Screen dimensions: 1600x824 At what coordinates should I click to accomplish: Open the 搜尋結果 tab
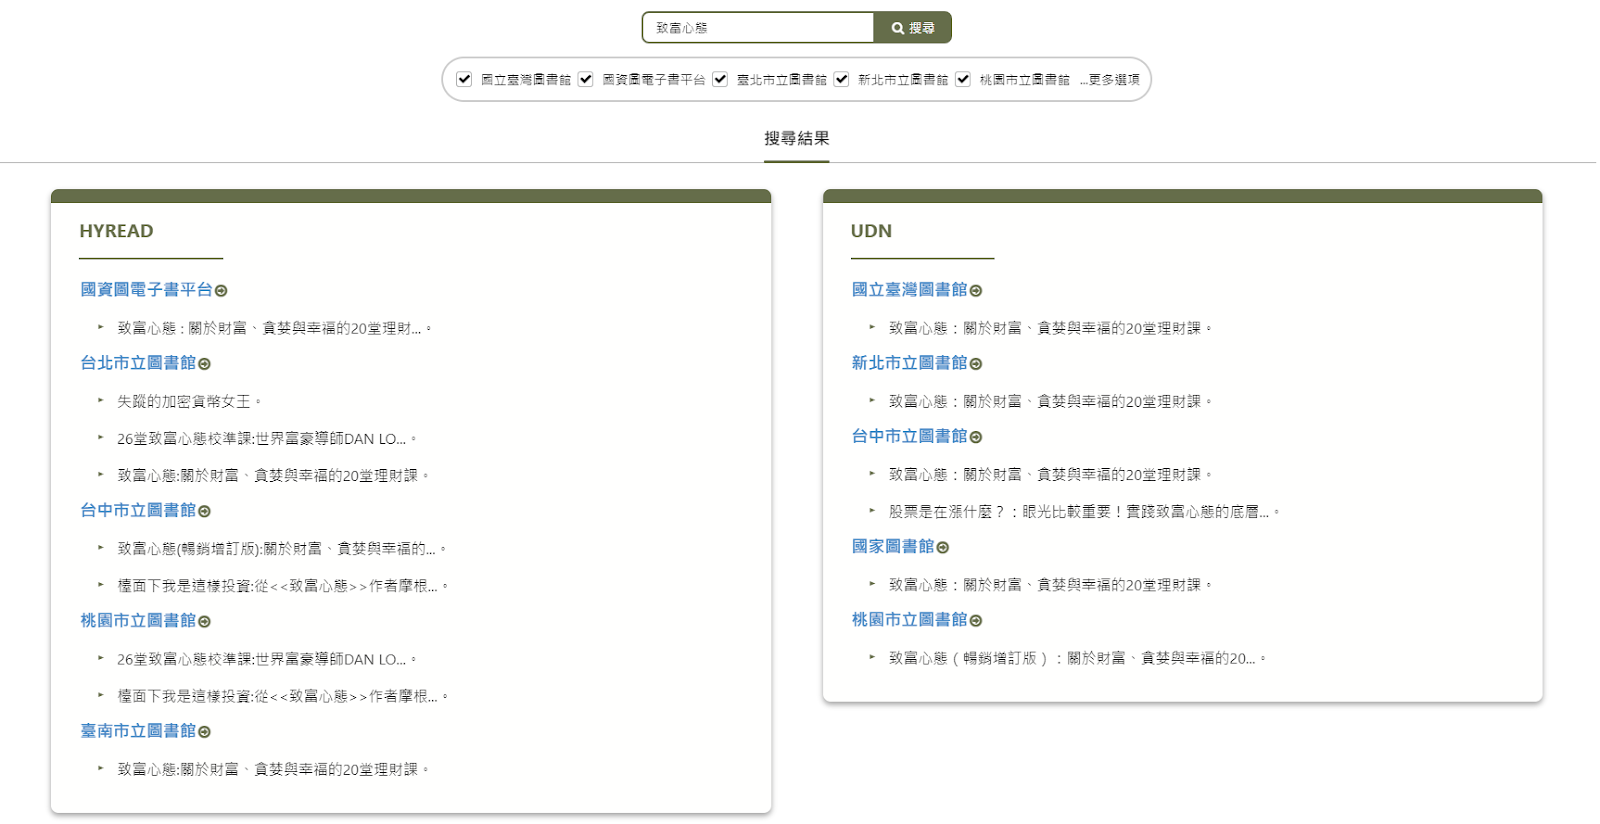tap(796, 139)
